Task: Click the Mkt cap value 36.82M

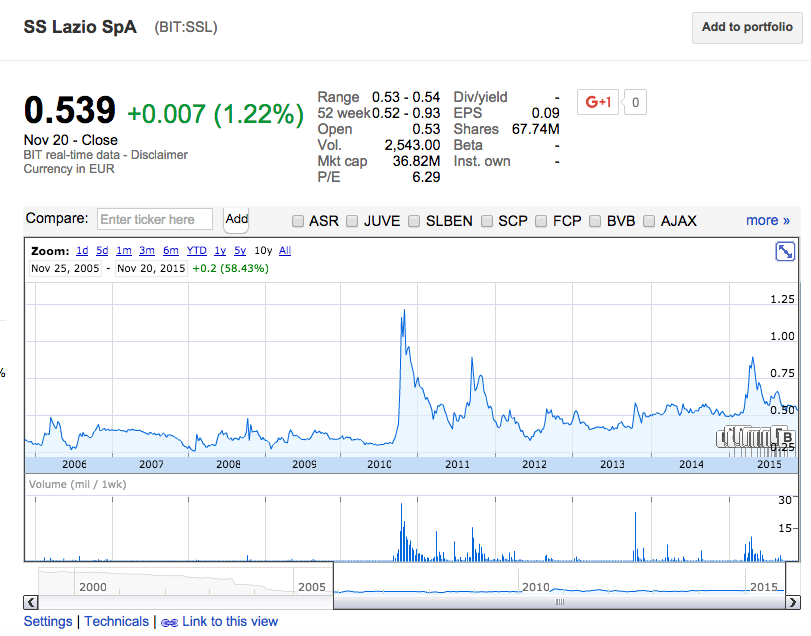Action: tap(416, 161)
